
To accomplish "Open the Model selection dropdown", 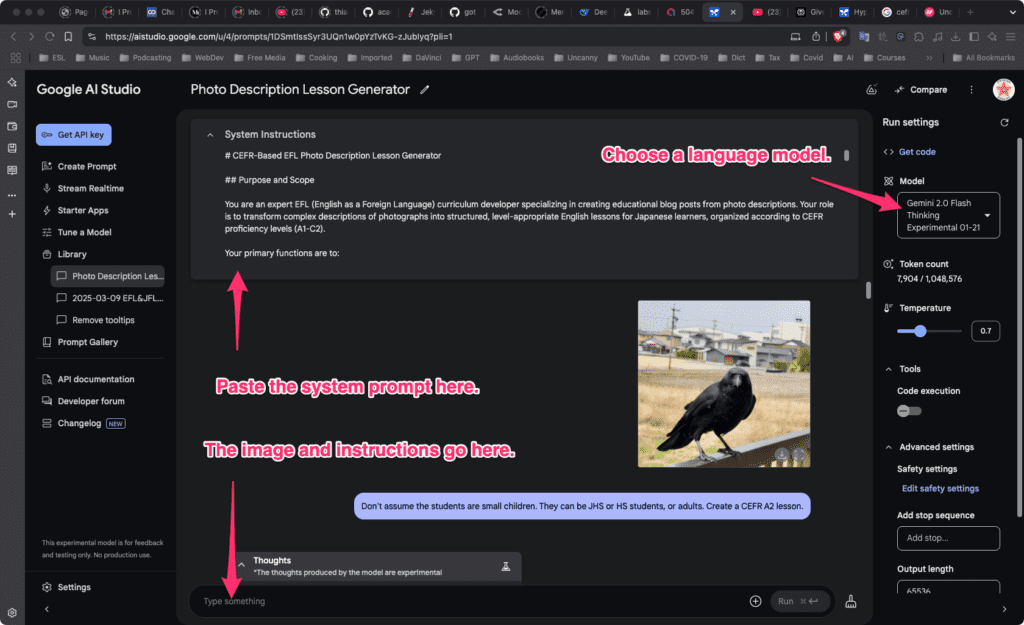I will click(948, 215).
